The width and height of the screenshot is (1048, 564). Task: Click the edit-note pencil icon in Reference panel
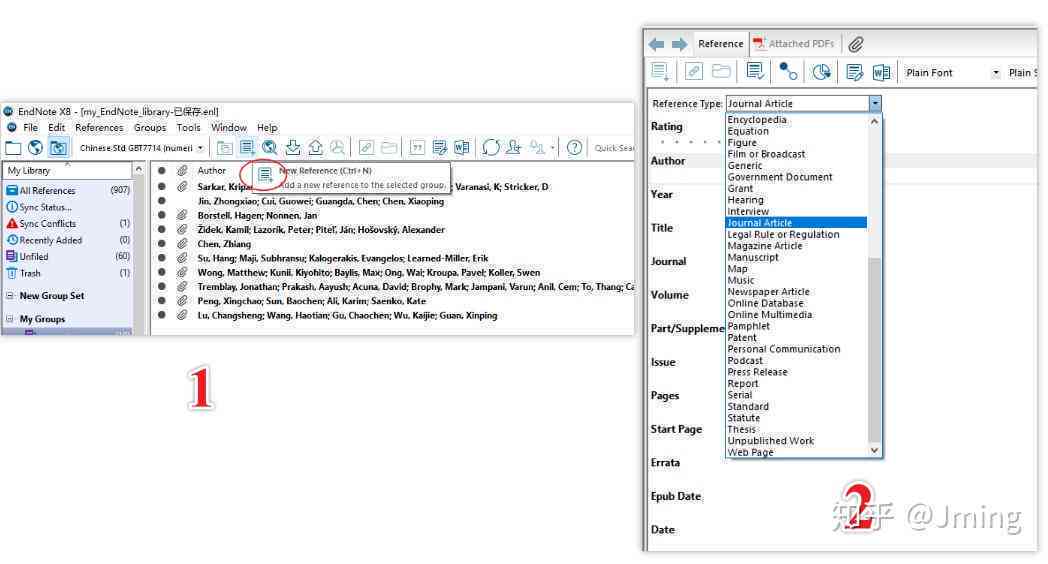point(854,72)
